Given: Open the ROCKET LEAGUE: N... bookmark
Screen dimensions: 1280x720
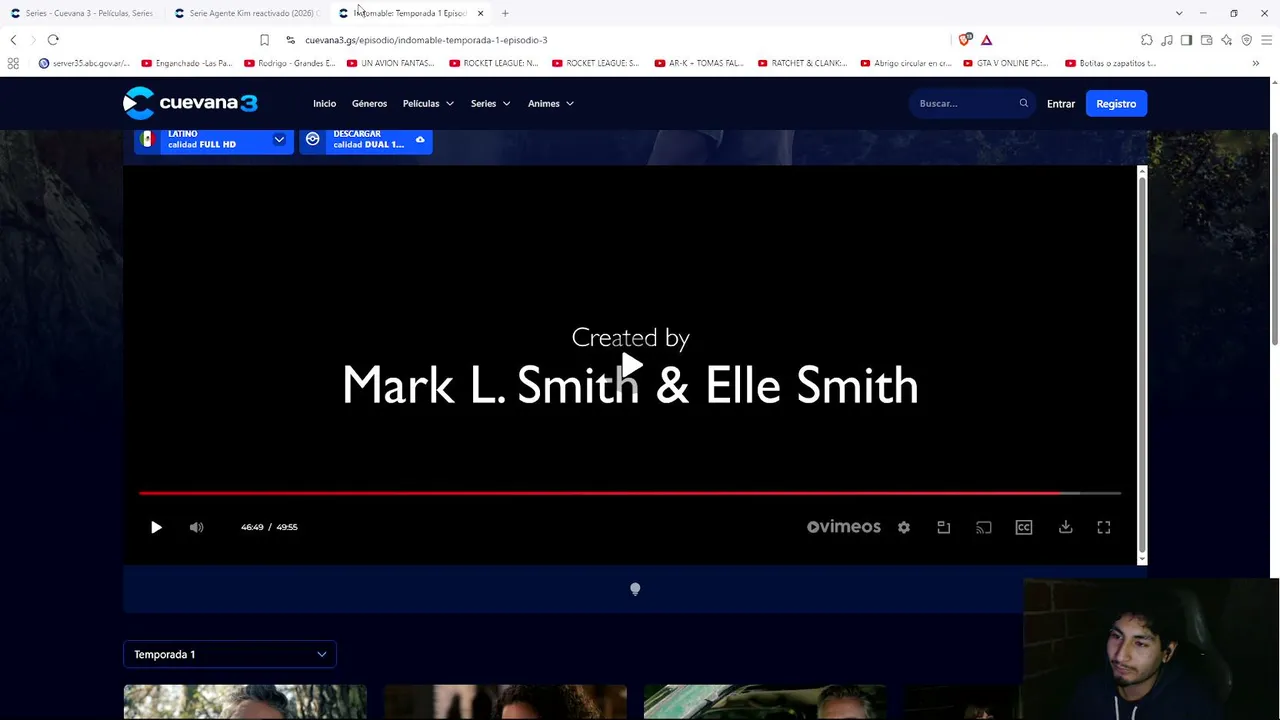Looking at the screenshot, I should coord(494,63).
